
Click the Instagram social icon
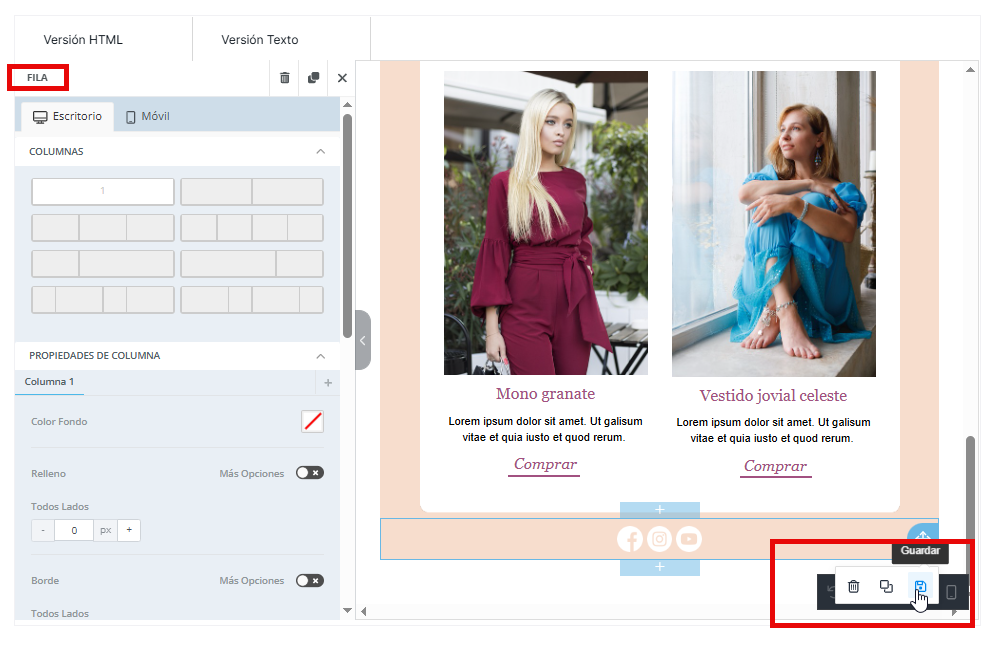point(659,540)
